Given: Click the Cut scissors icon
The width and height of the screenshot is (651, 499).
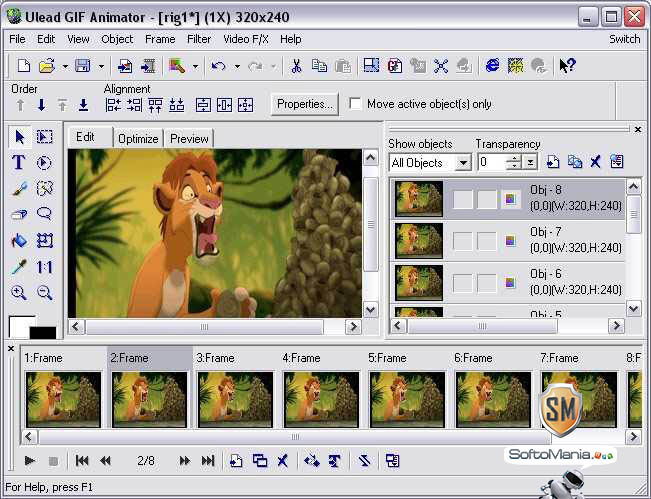Looking at the screenshot, I should point(296,66).
